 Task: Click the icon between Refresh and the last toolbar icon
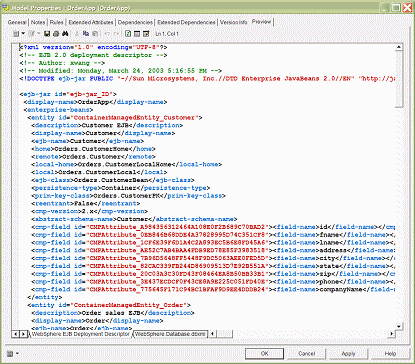pyautogui.click(x=137, y=34)
